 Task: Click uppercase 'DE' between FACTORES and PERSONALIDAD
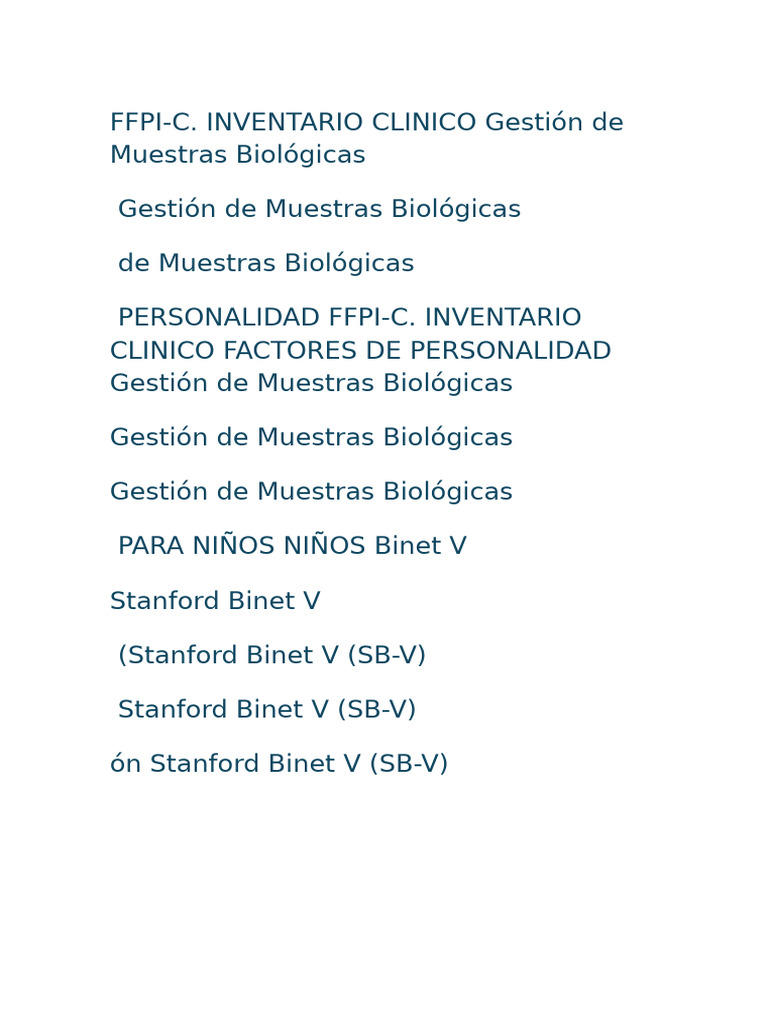pyautogui.click(x=383, y=351)
